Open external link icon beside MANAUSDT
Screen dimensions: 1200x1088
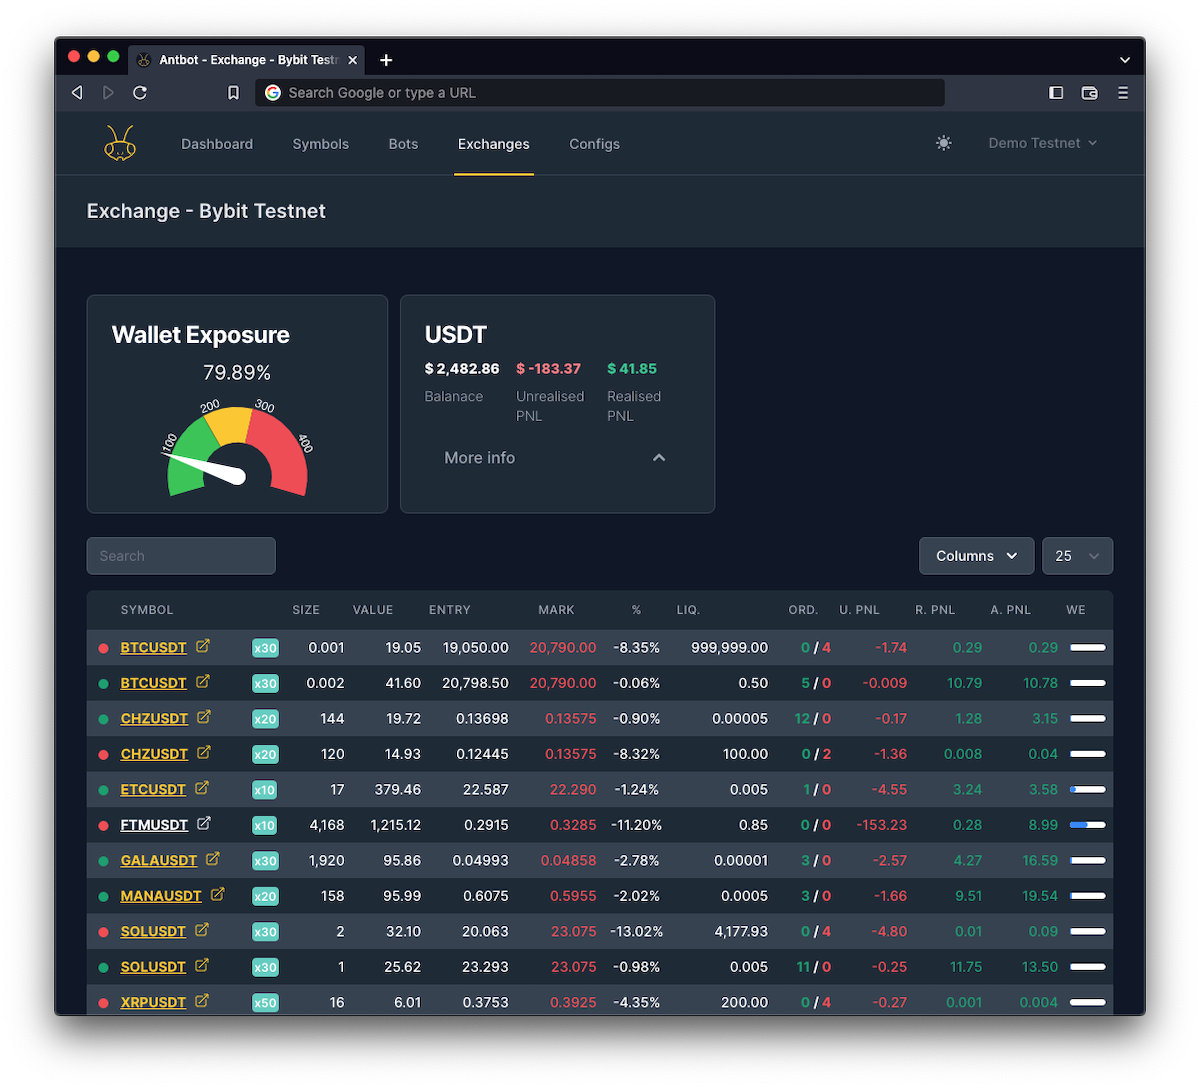point(218,894)
